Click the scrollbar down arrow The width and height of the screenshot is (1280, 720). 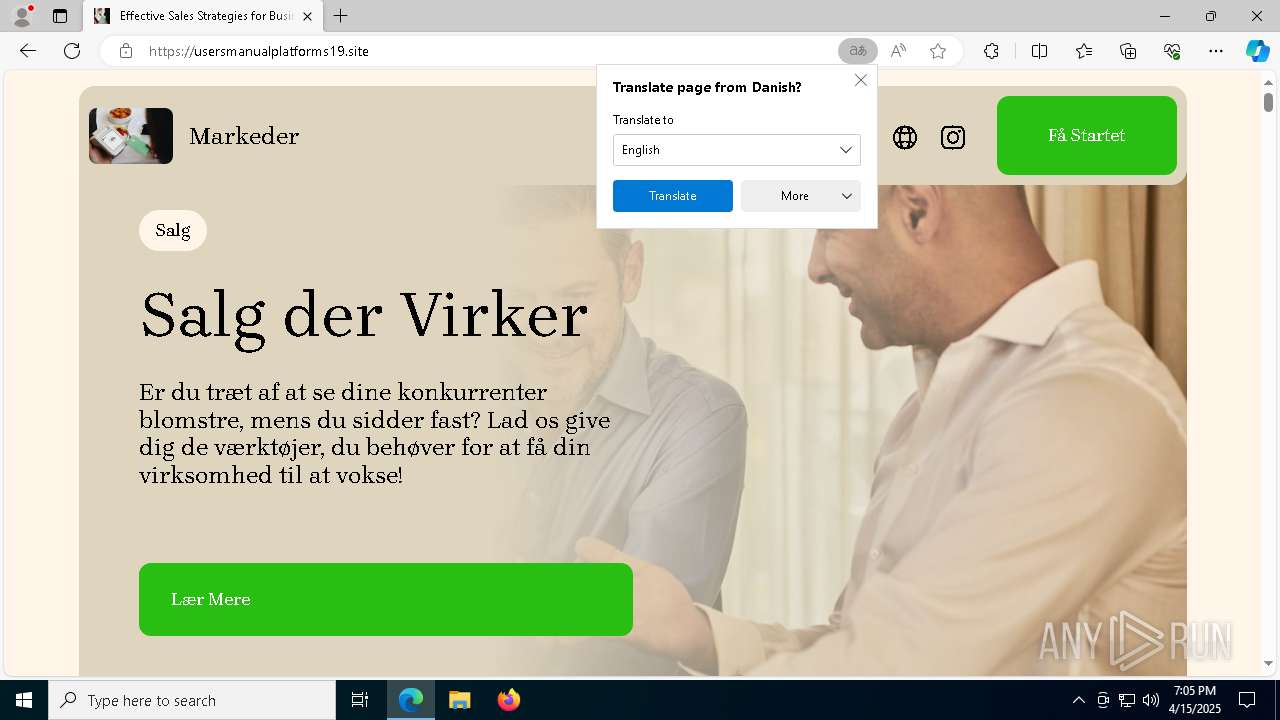(1268, 663)
